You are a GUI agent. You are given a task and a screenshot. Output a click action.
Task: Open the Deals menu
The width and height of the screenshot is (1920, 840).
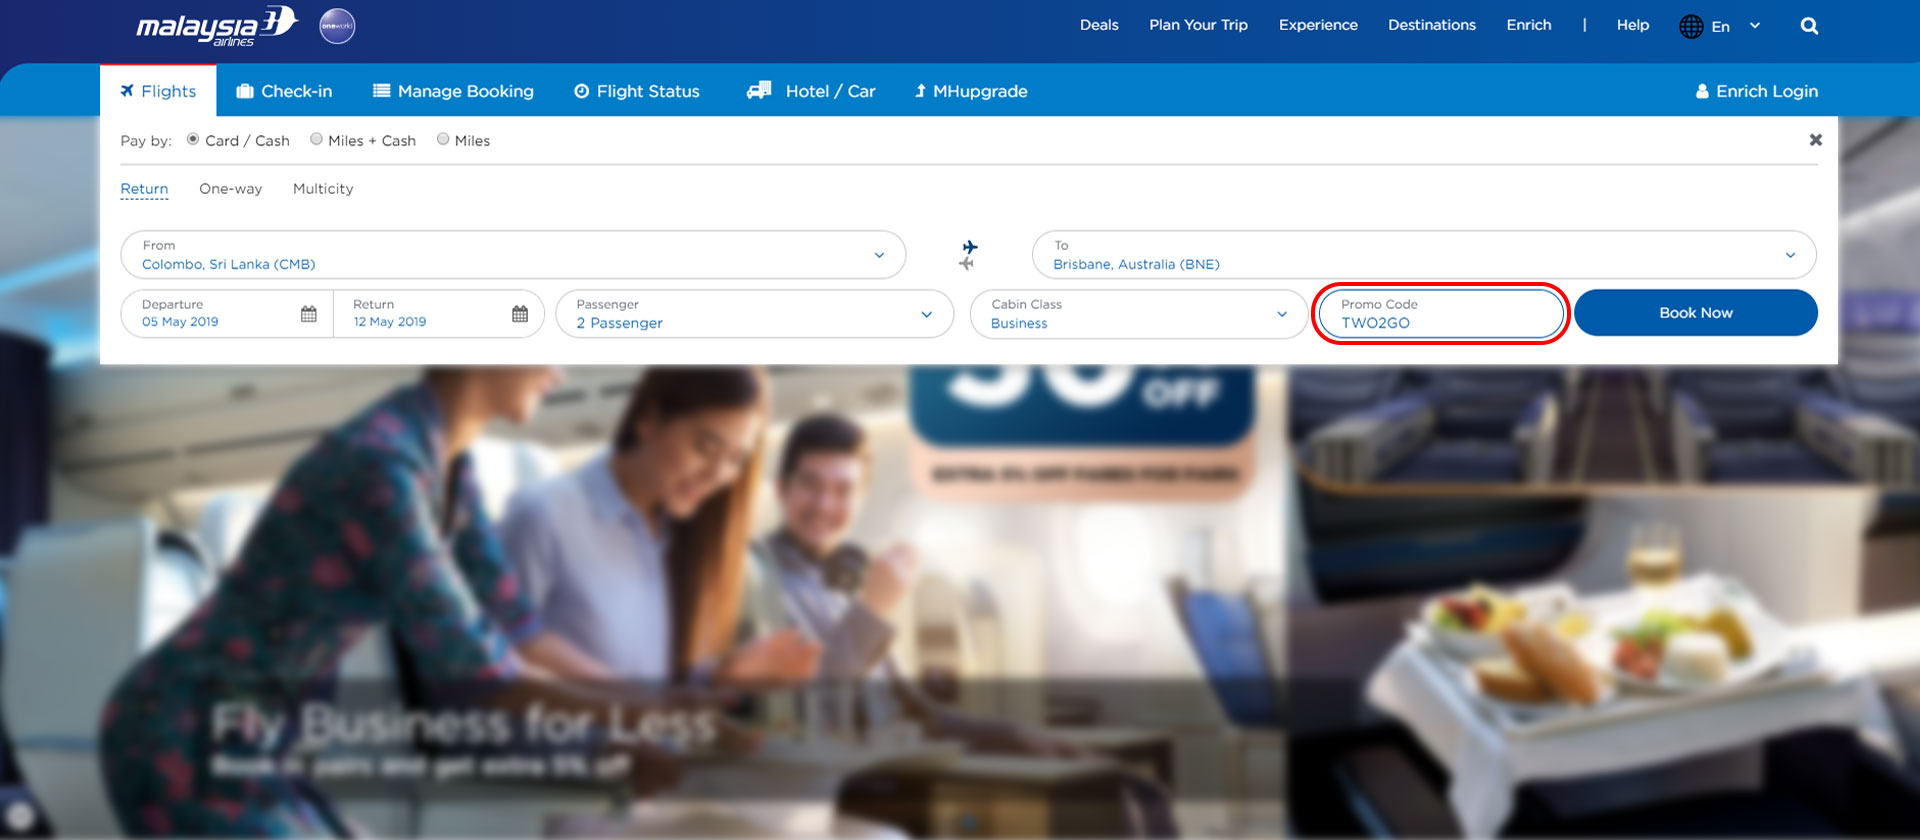(x=1099, y=25)
